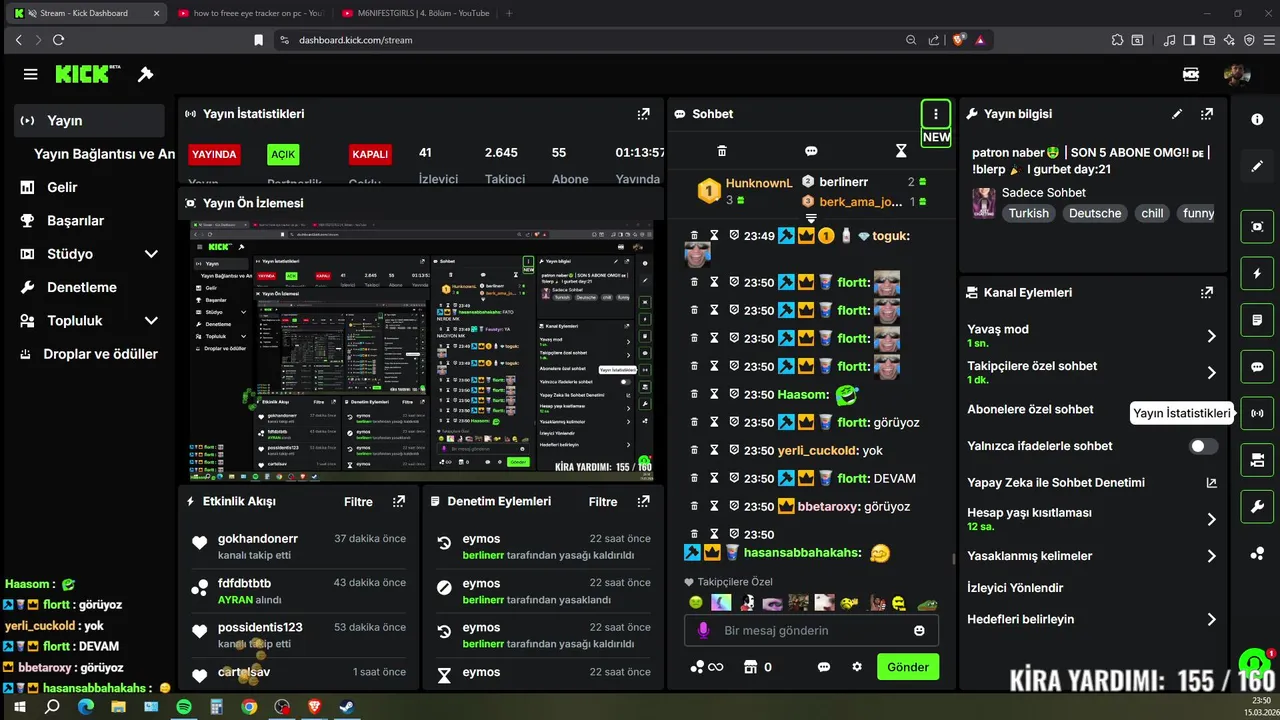Delete toguk's 23:49 message with its trash icon
Screen dimensions: 1280x720
coord(694,236)
